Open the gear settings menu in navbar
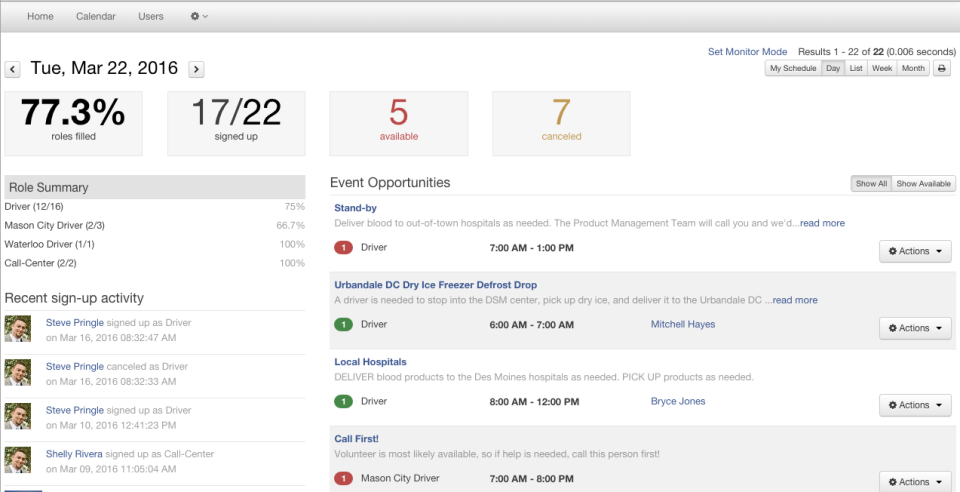This screenshot has height=492, width=960. pos(199,17)
